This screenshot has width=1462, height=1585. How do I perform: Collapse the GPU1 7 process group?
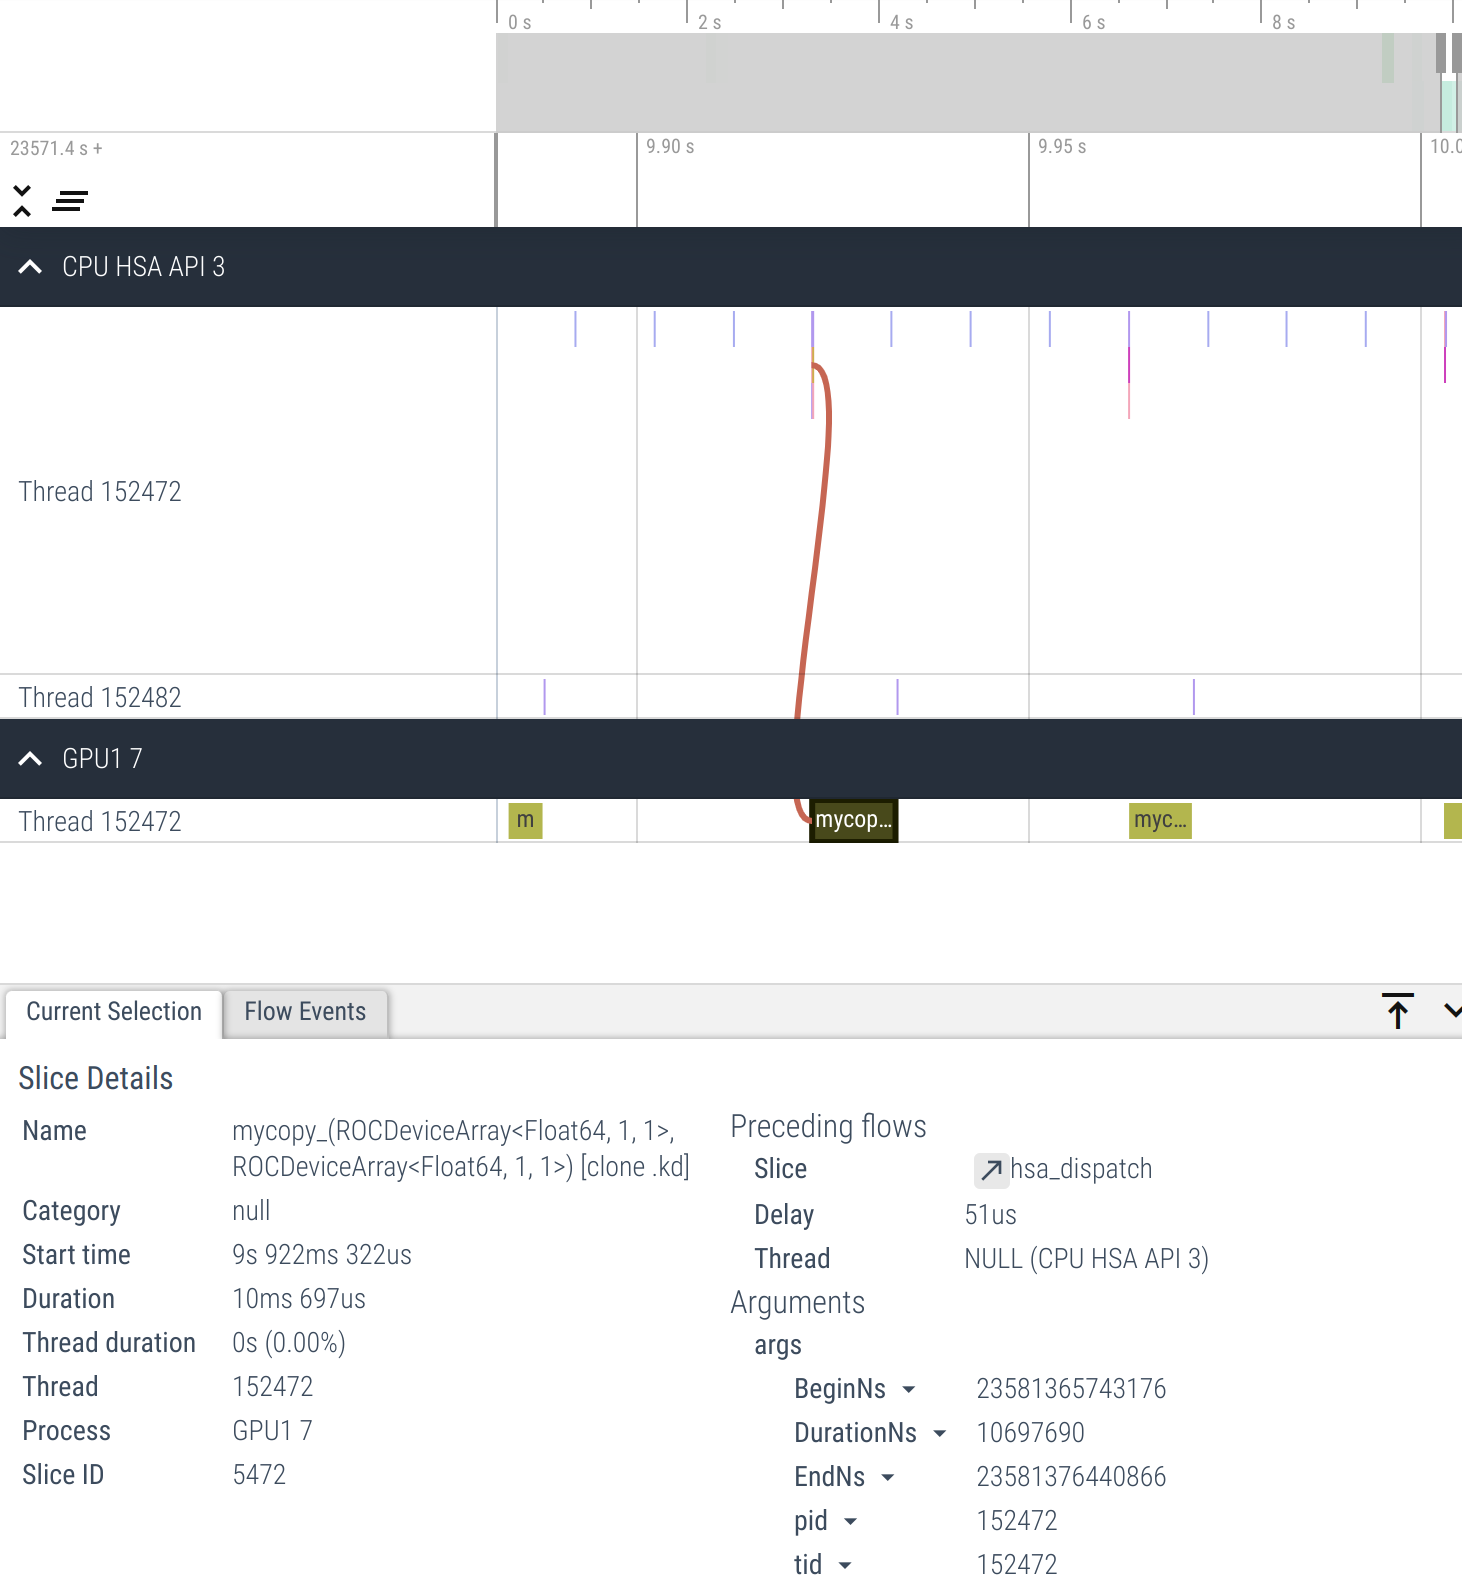pyautogui.click(x=30, y=759)
